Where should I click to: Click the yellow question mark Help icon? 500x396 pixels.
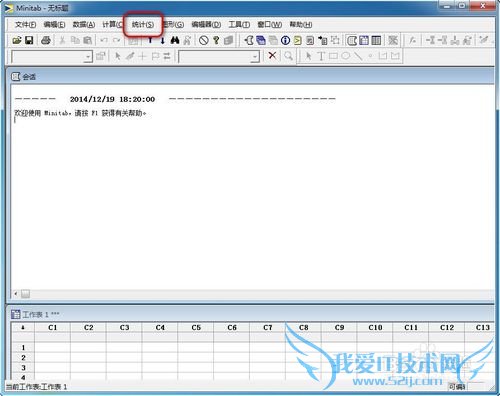pos(216,40)
